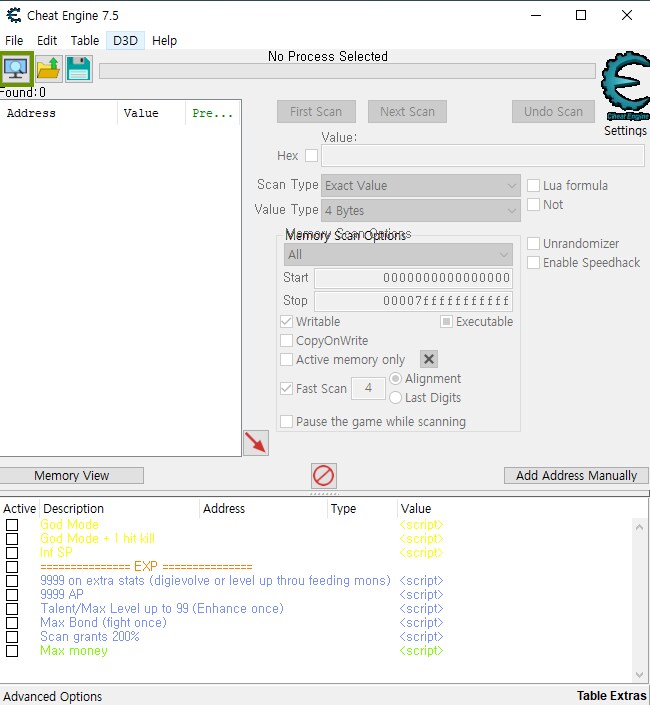
Task: Activate the Max money script checkbox
Action: (12, 651)
